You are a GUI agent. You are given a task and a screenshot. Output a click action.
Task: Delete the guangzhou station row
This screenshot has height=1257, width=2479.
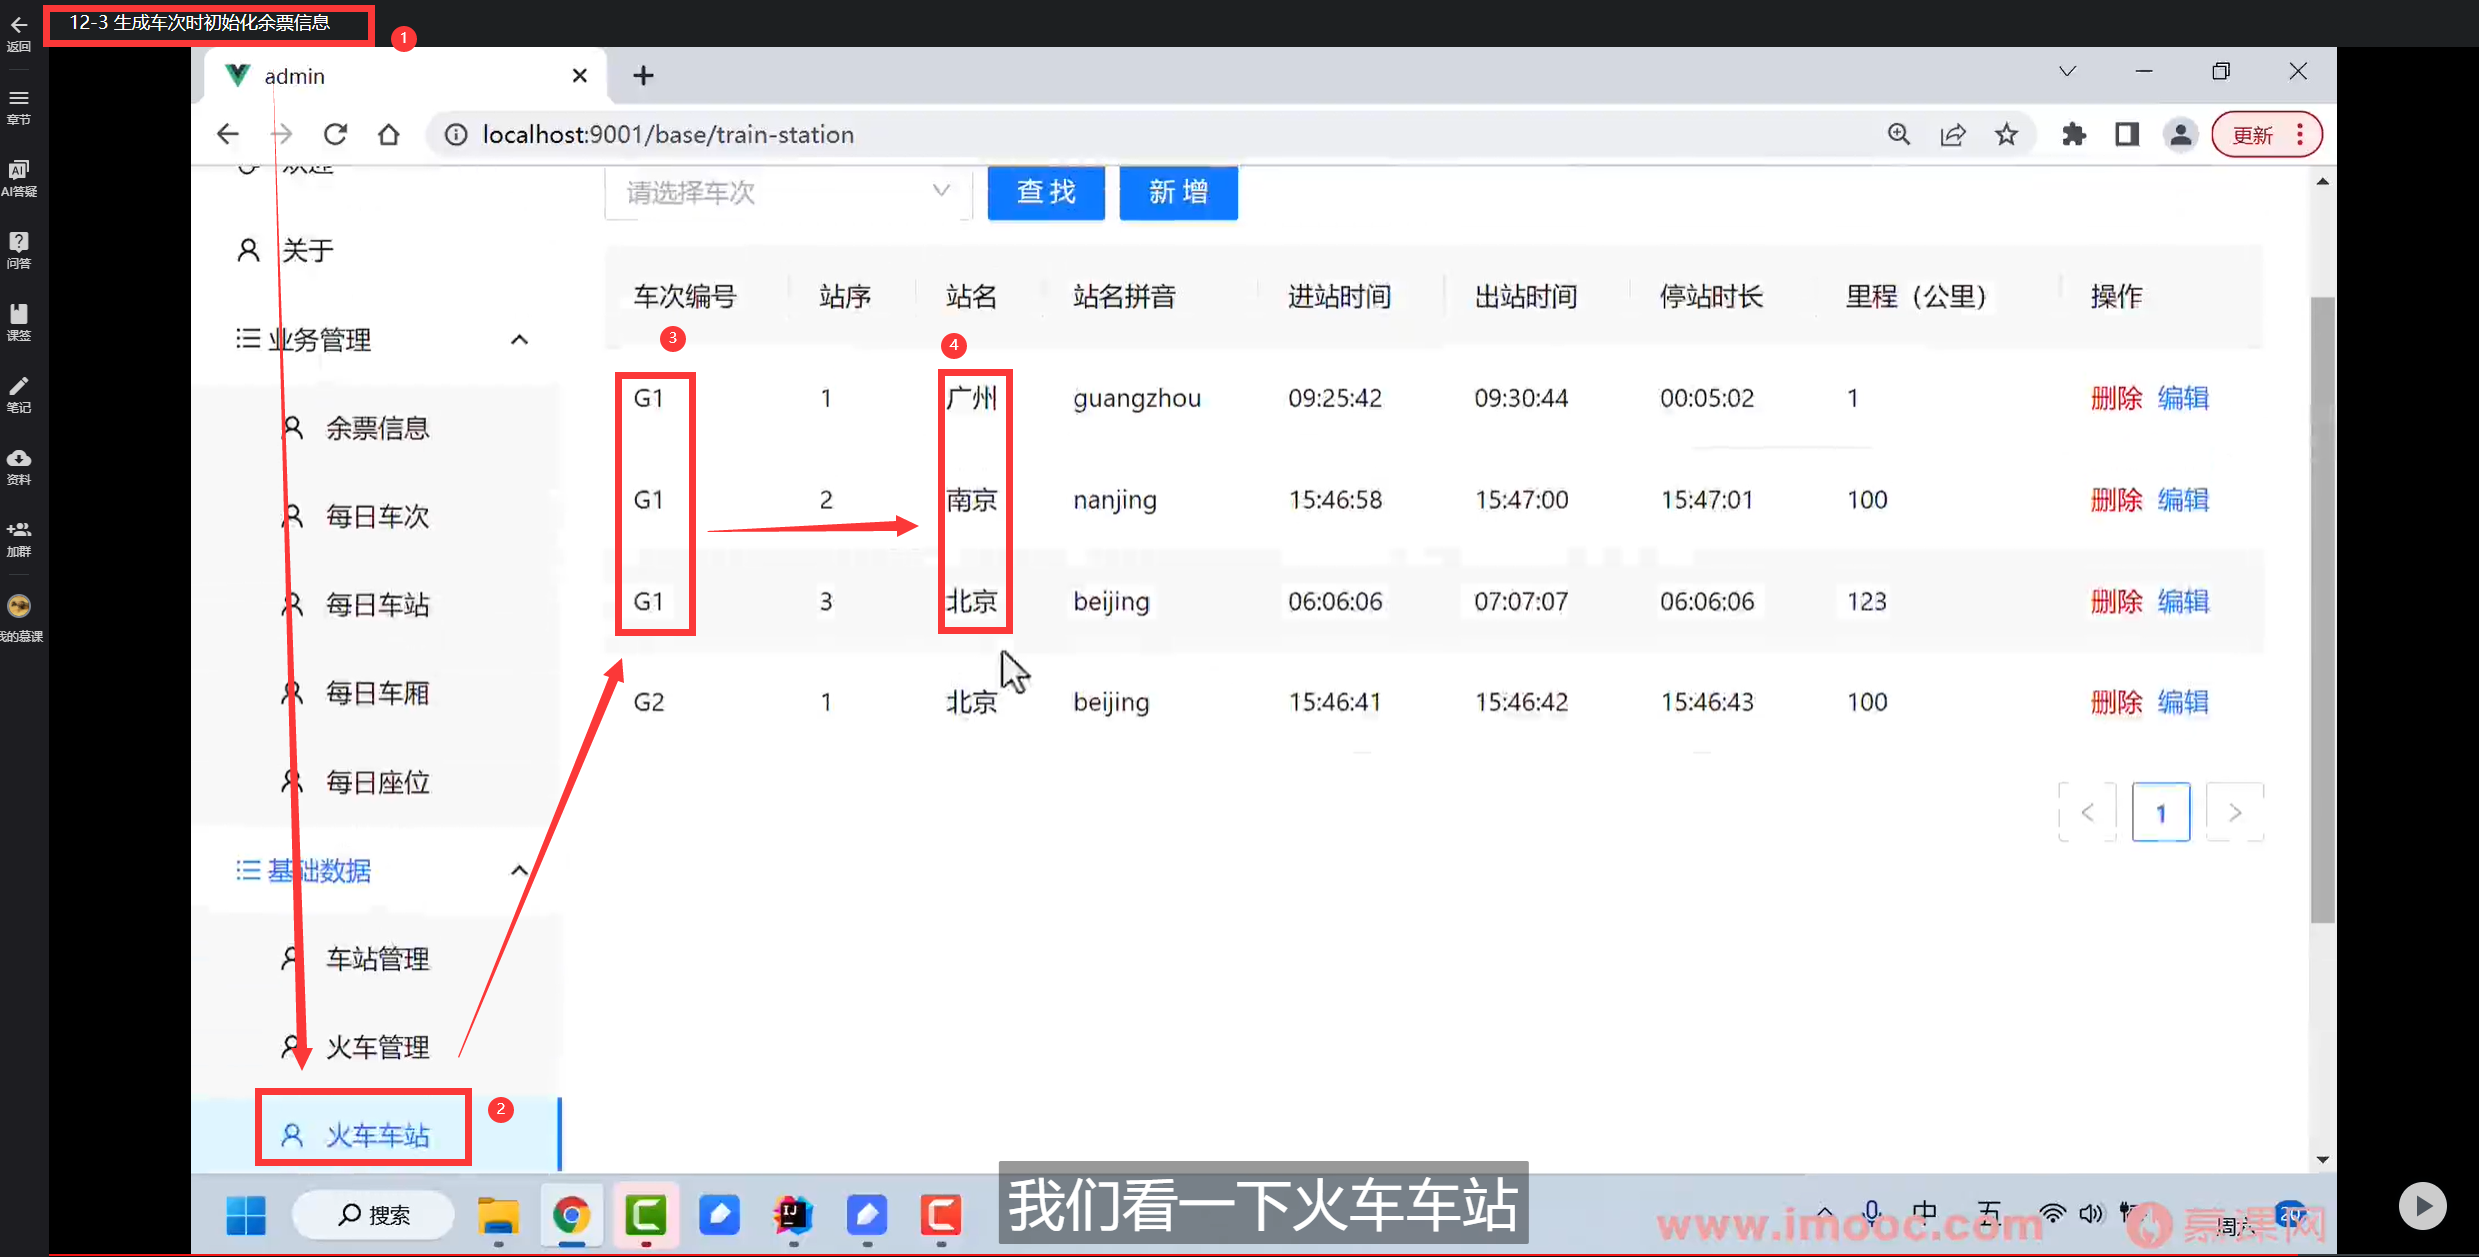pyautogui.click(x=2116, y=398)
